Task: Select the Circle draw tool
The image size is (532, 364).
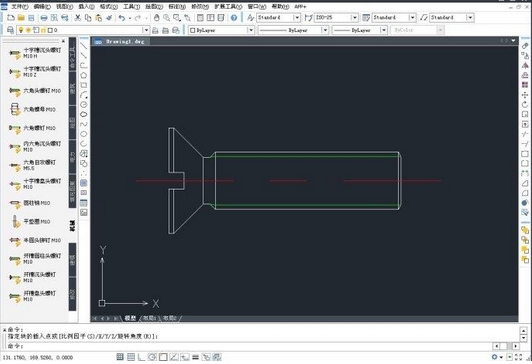Action: tap(83, 104)
